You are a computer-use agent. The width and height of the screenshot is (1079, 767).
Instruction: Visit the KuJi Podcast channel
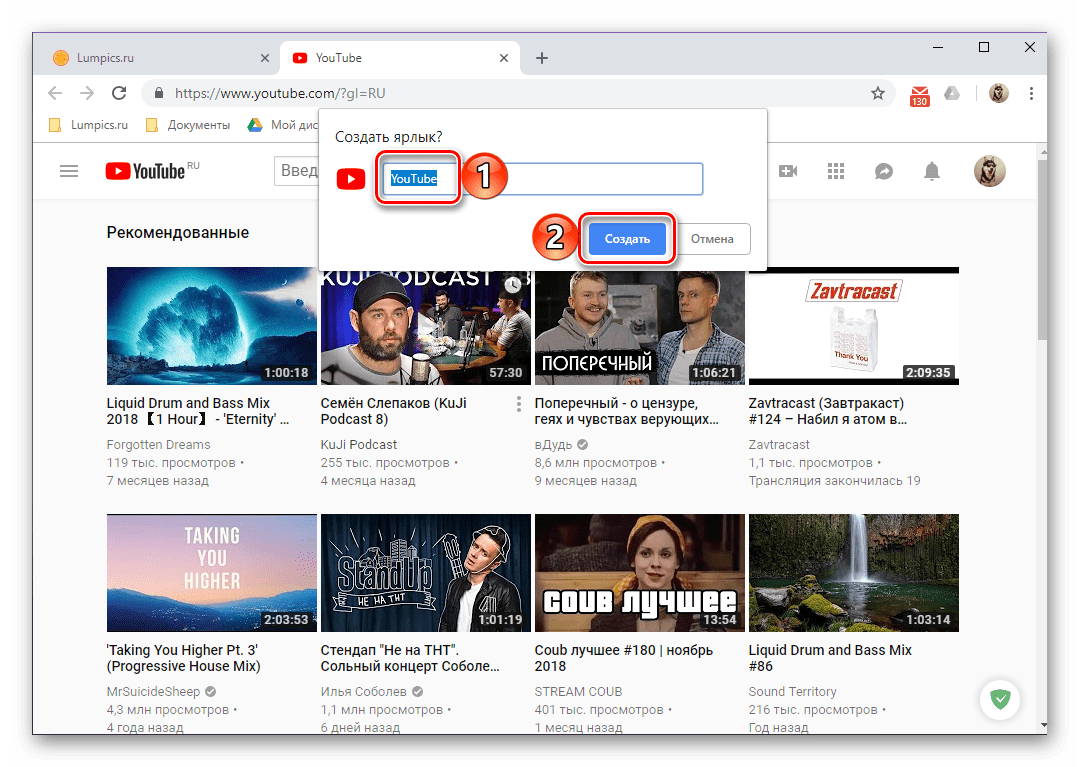point(359,444)
